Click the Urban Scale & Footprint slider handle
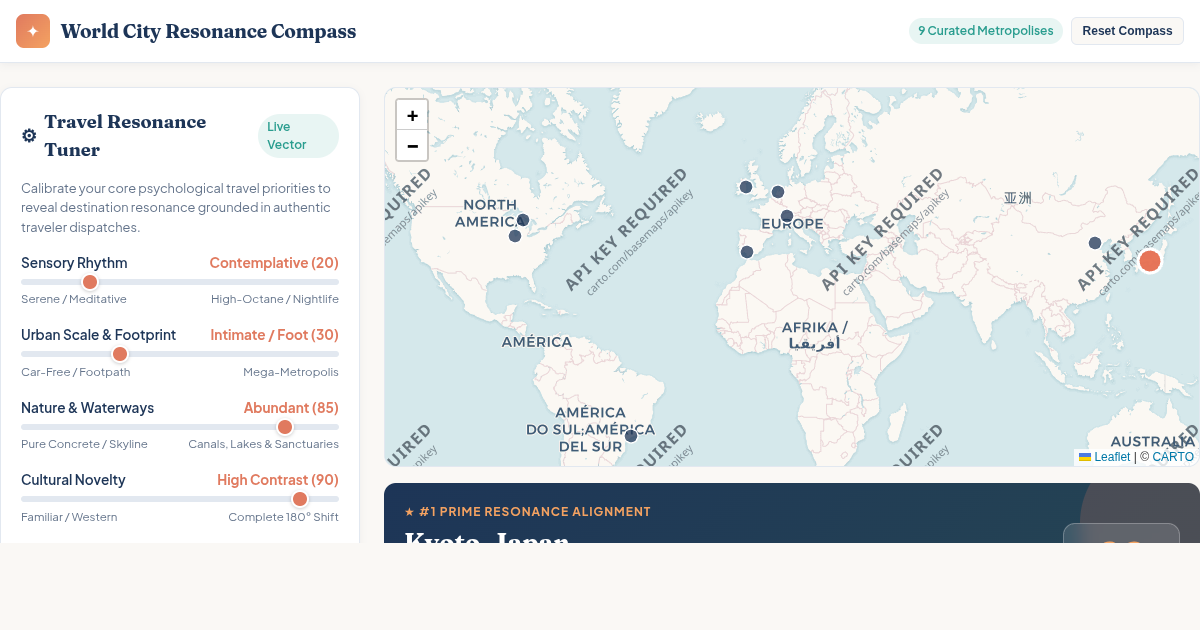Image resolution: width=1200 pixels, height=630 pixels. [120, 354]
